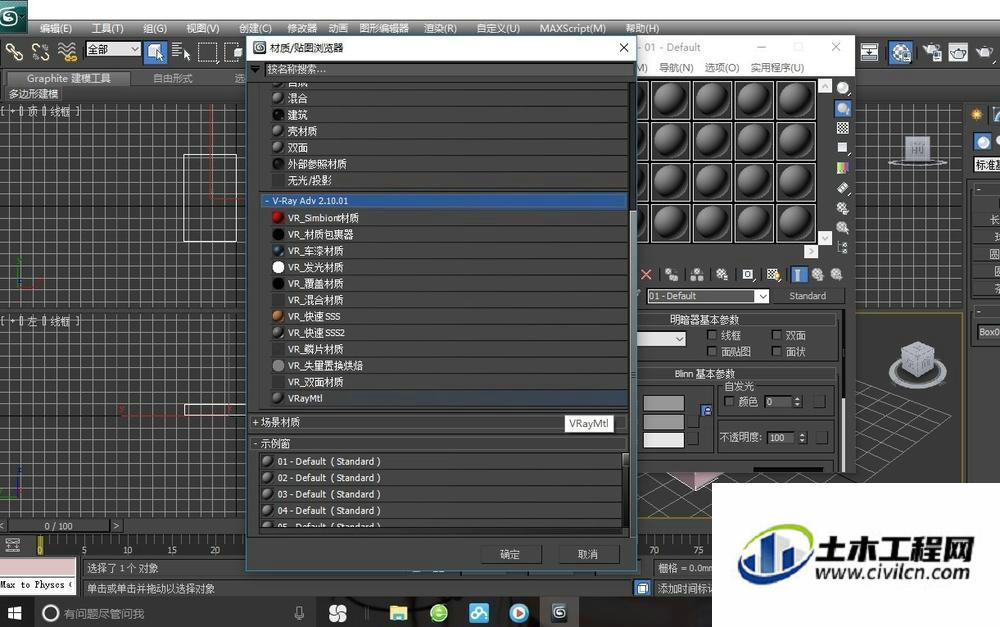This screenshot has width=1000, height=627.
Task: Open 实用程序(U) menu in Material Editor
Action: [x=777, y=68]
